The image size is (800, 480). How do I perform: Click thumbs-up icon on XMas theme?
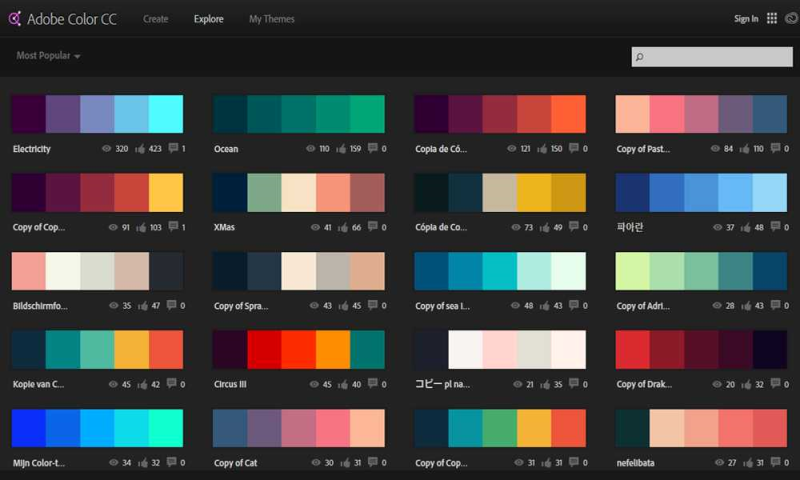(x=343, y=227)
